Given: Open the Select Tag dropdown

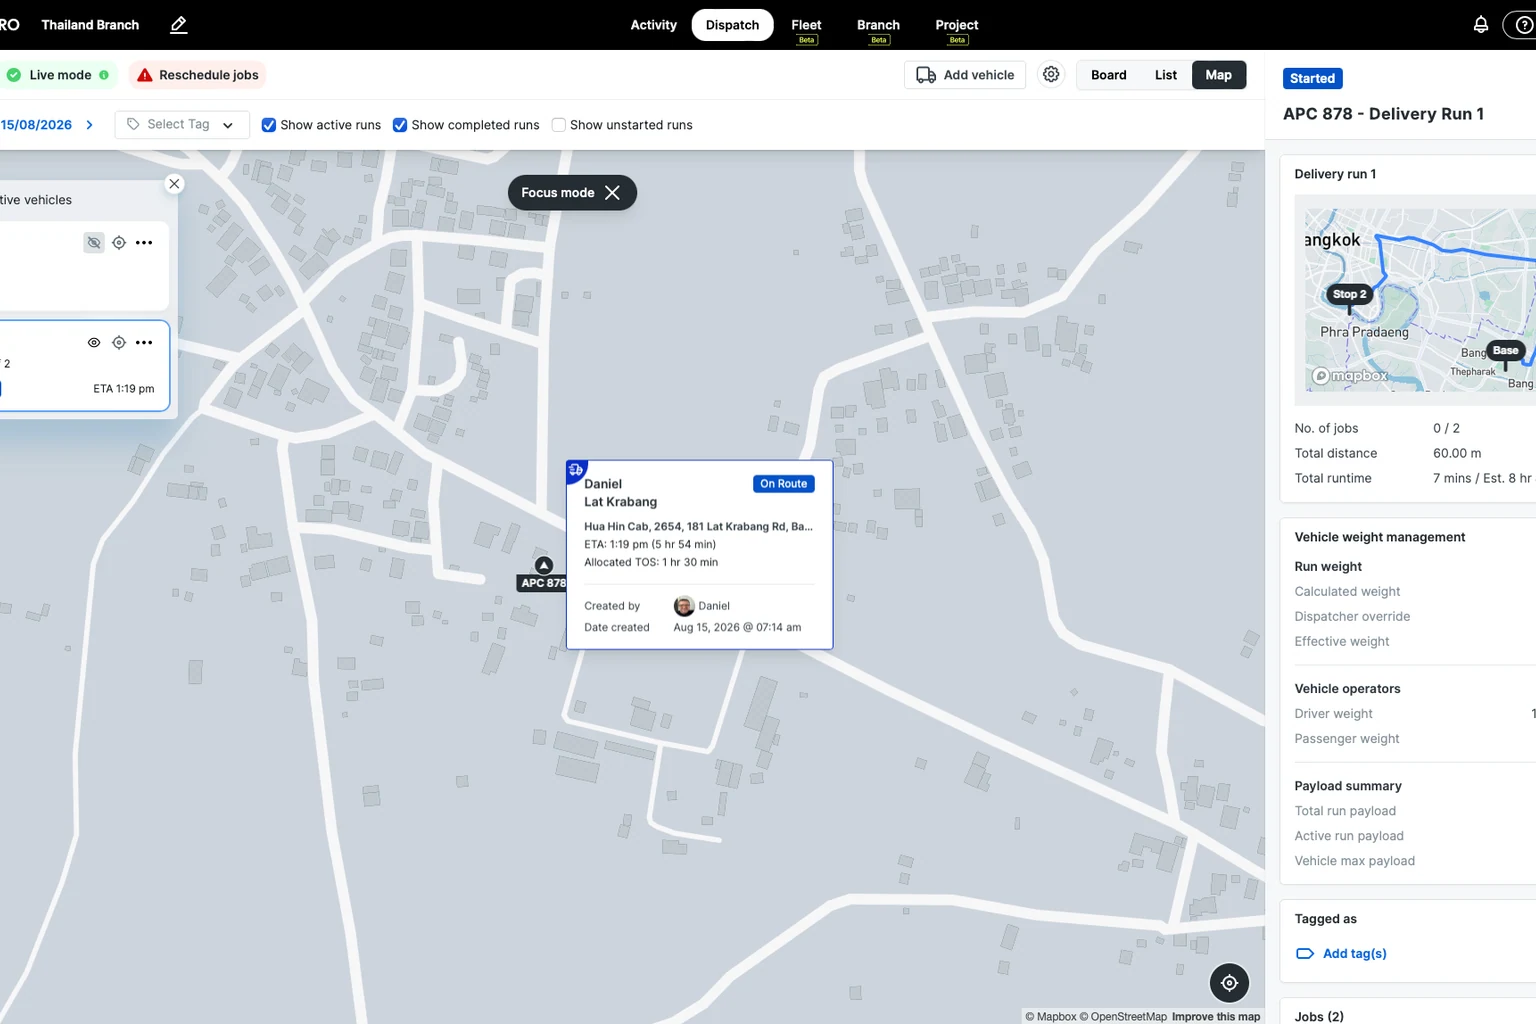Looking at the screenshot, I should coord(180,125).
